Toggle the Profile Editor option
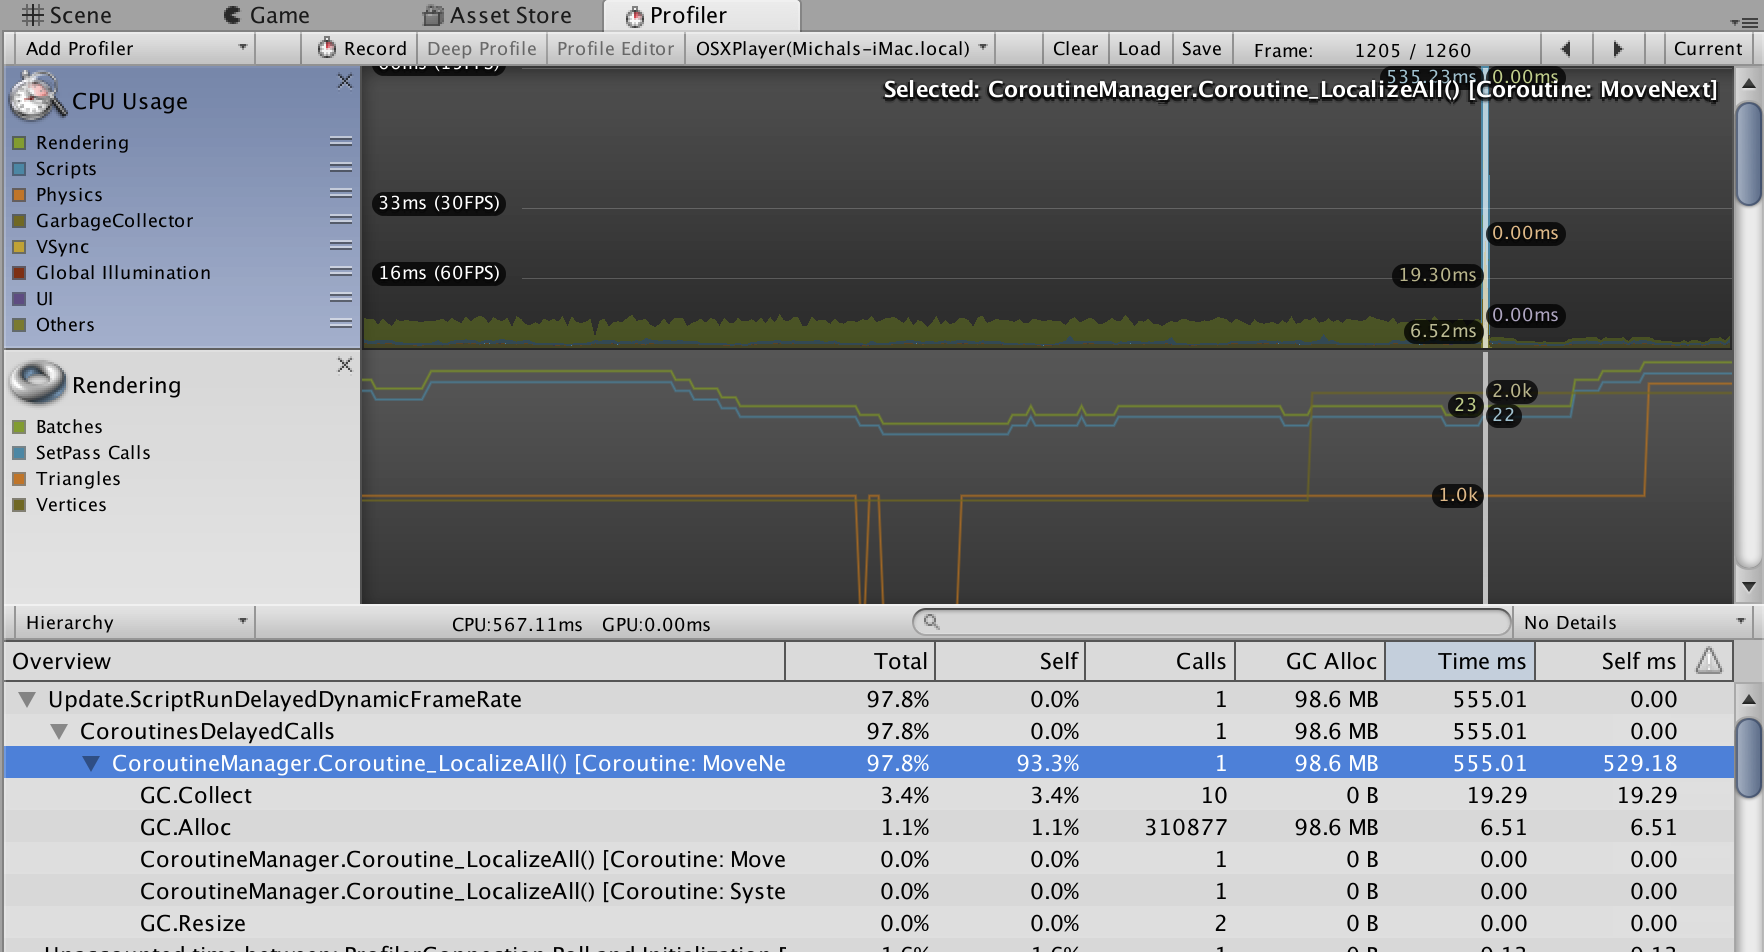This screenshot has width=1764, height=952. click(615, 48)
